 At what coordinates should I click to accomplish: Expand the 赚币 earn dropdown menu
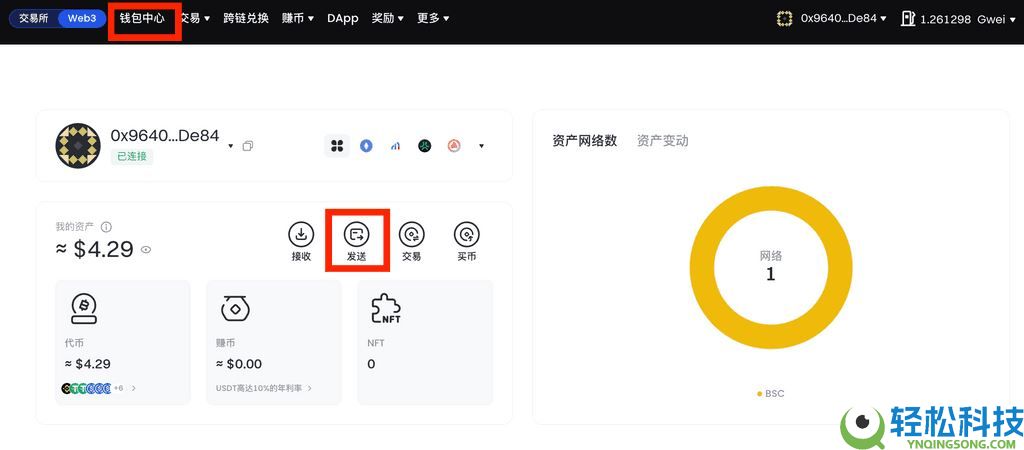click(x=298, y=18)
